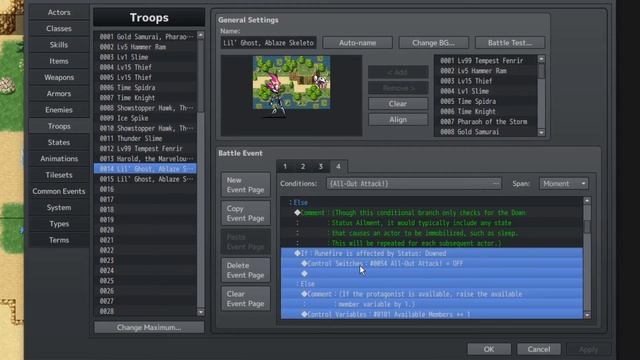Select troop 0012 Lv99 Tempest Fenrir

145,149
